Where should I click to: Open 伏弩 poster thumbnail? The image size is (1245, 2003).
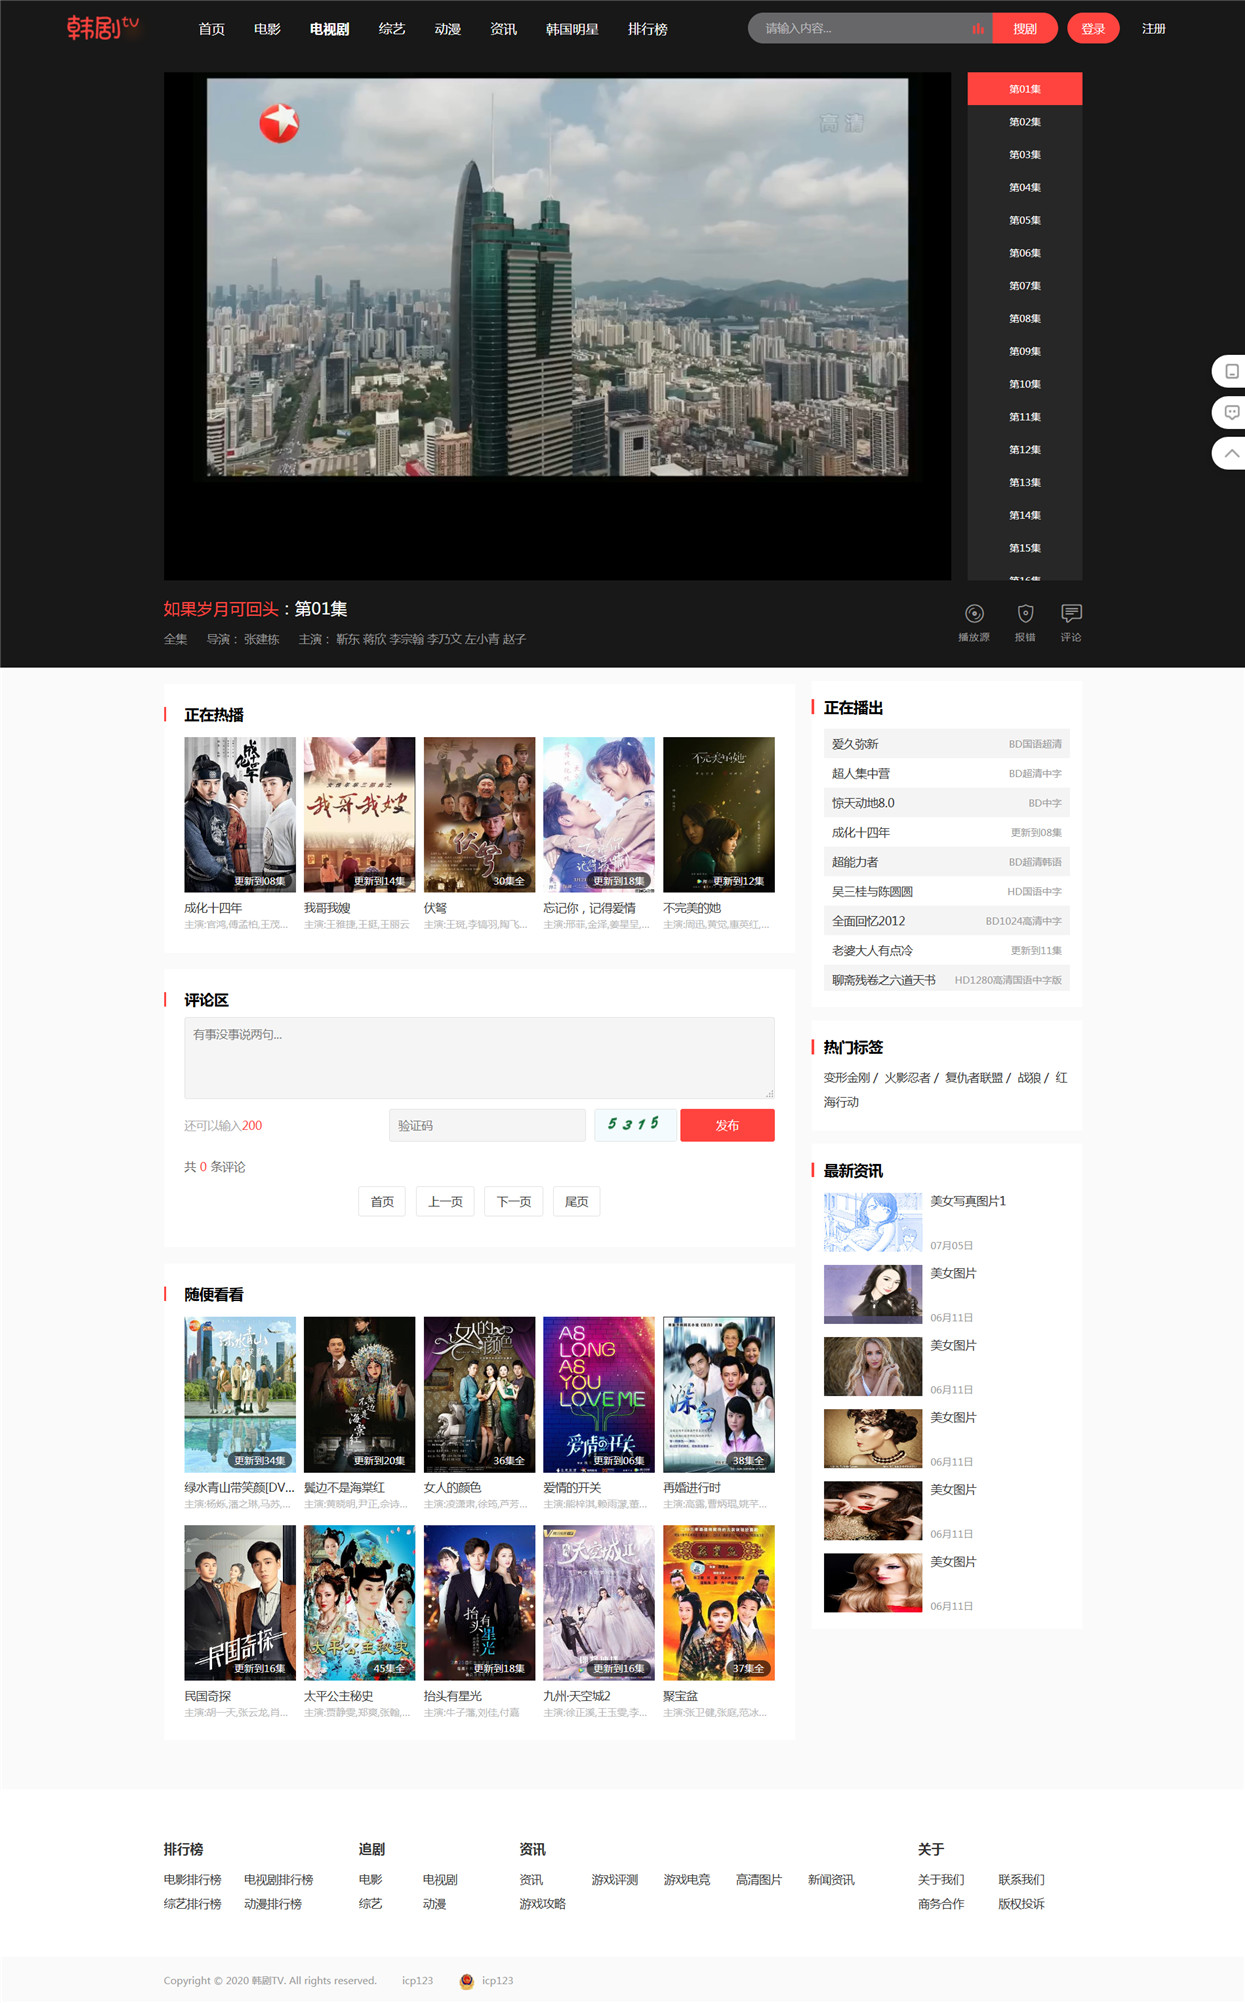pyautogui.click(x=479, y=814)
